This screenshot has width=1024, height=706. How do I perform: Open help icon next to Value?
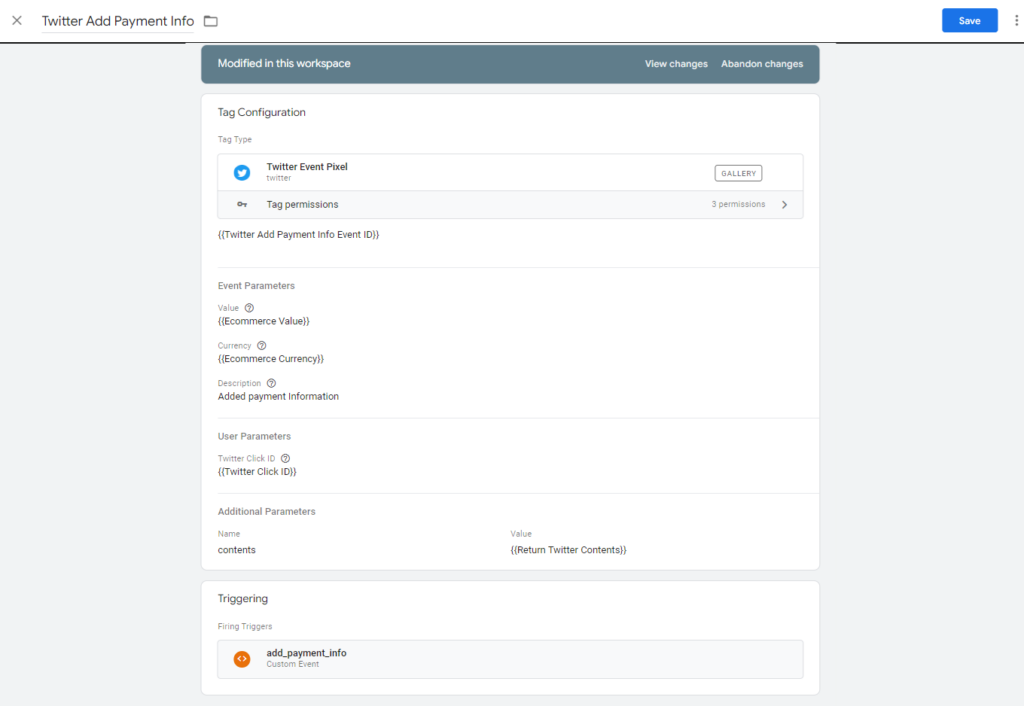[249, 308]
